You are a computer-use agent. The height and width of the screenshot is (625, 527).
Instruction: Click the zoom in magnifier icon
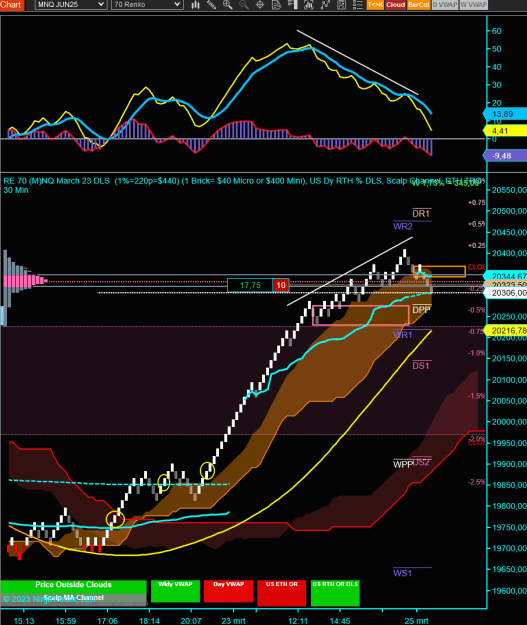(228, 4)
